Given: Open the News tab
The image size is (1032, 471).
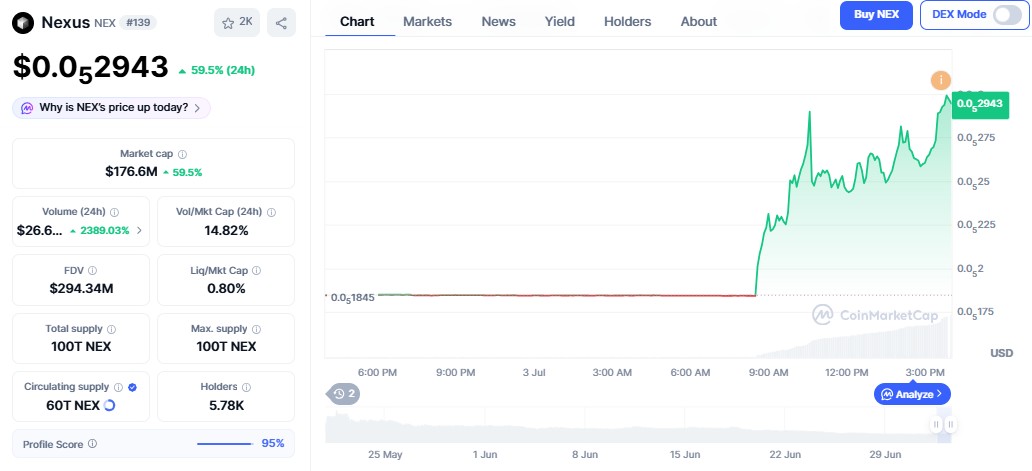Looking at the screenshot, I should (x=498, y=22).
